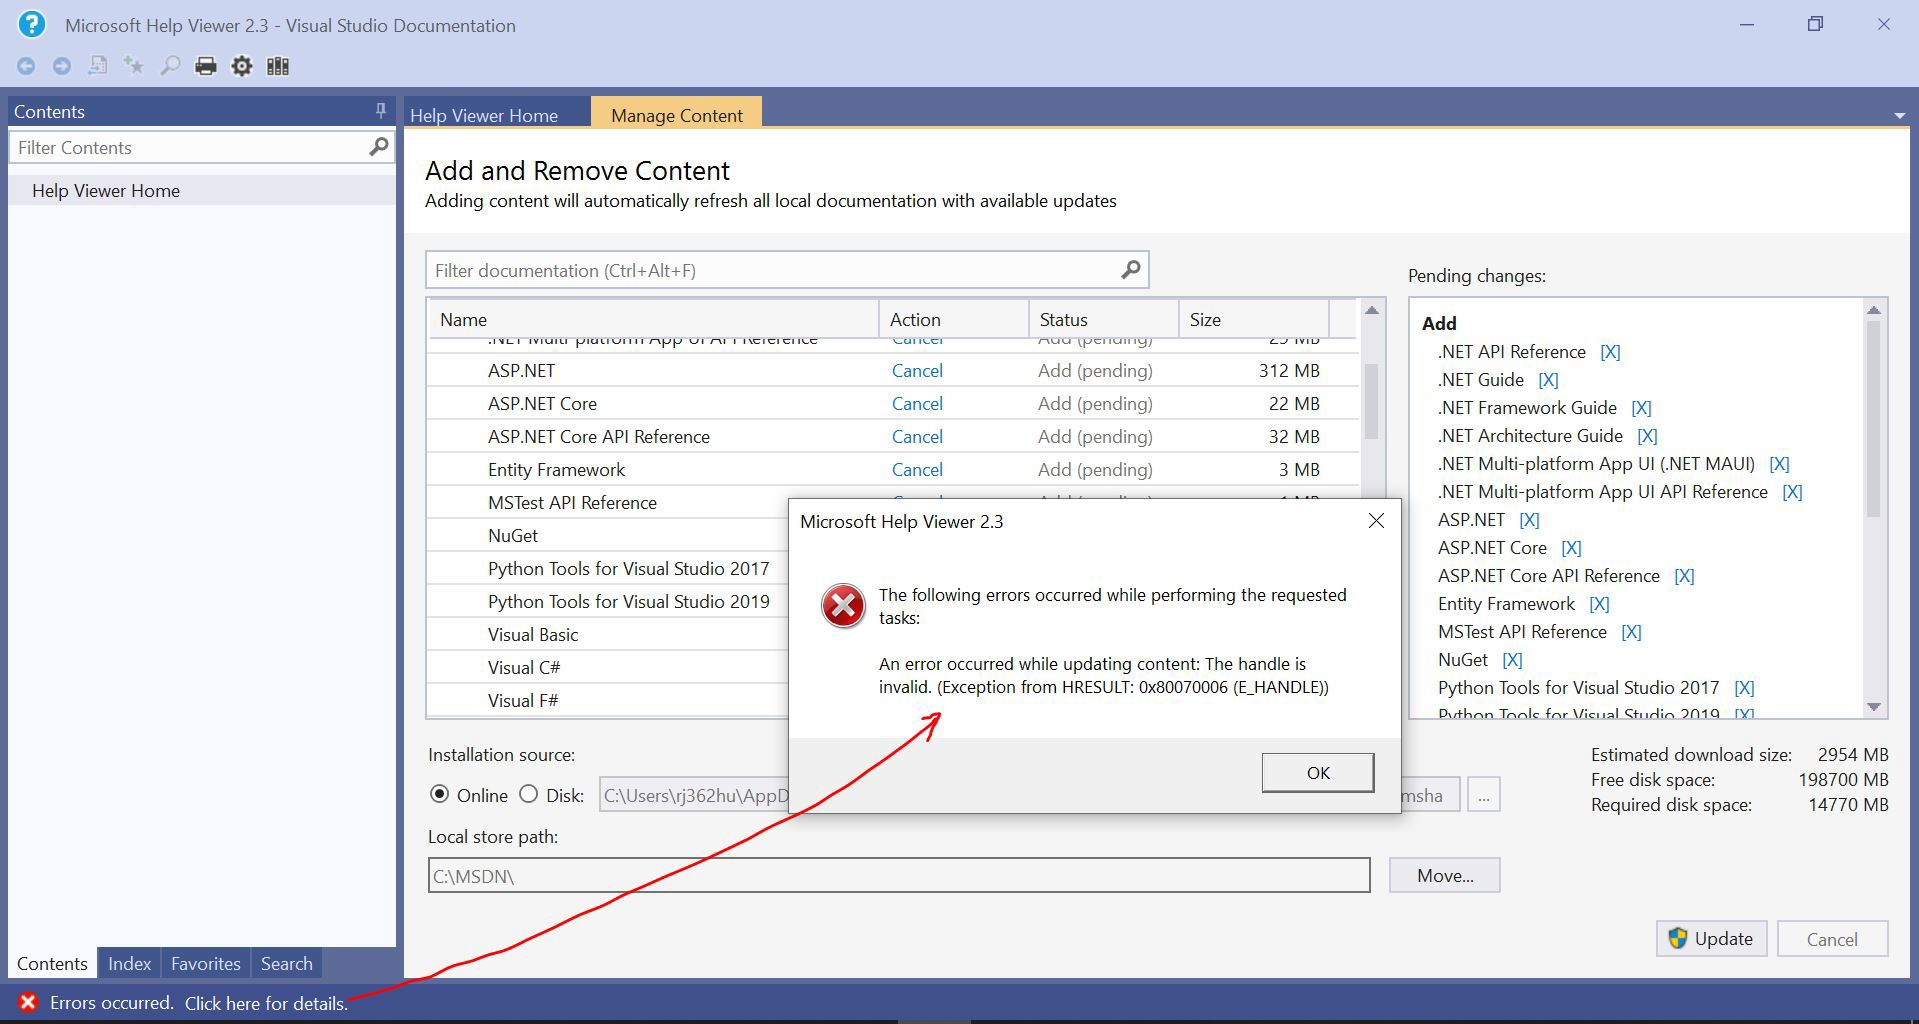Switch to the Help Viewer Home tab
This screenshot has width=1919, height=1024.
[484, 115]
